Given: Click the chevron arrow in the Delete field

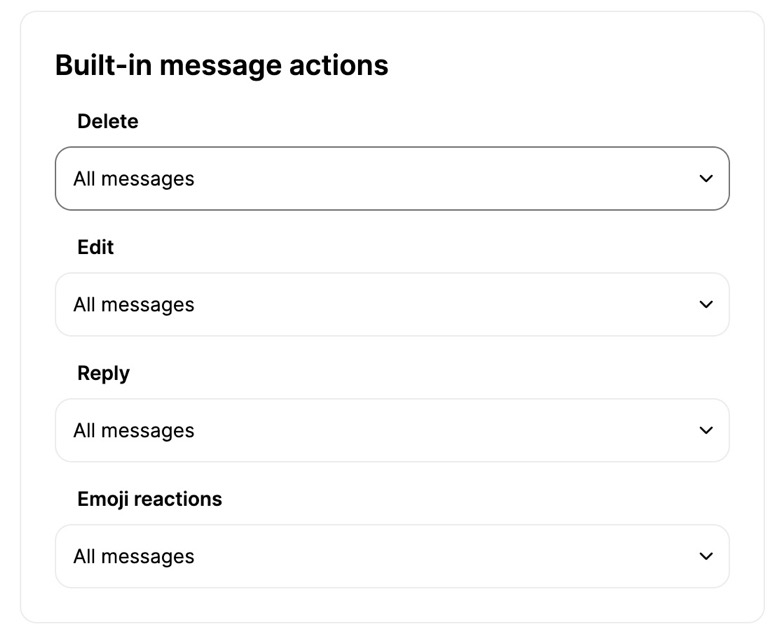Looking at the screenshot, I should (x=706, y=179).
